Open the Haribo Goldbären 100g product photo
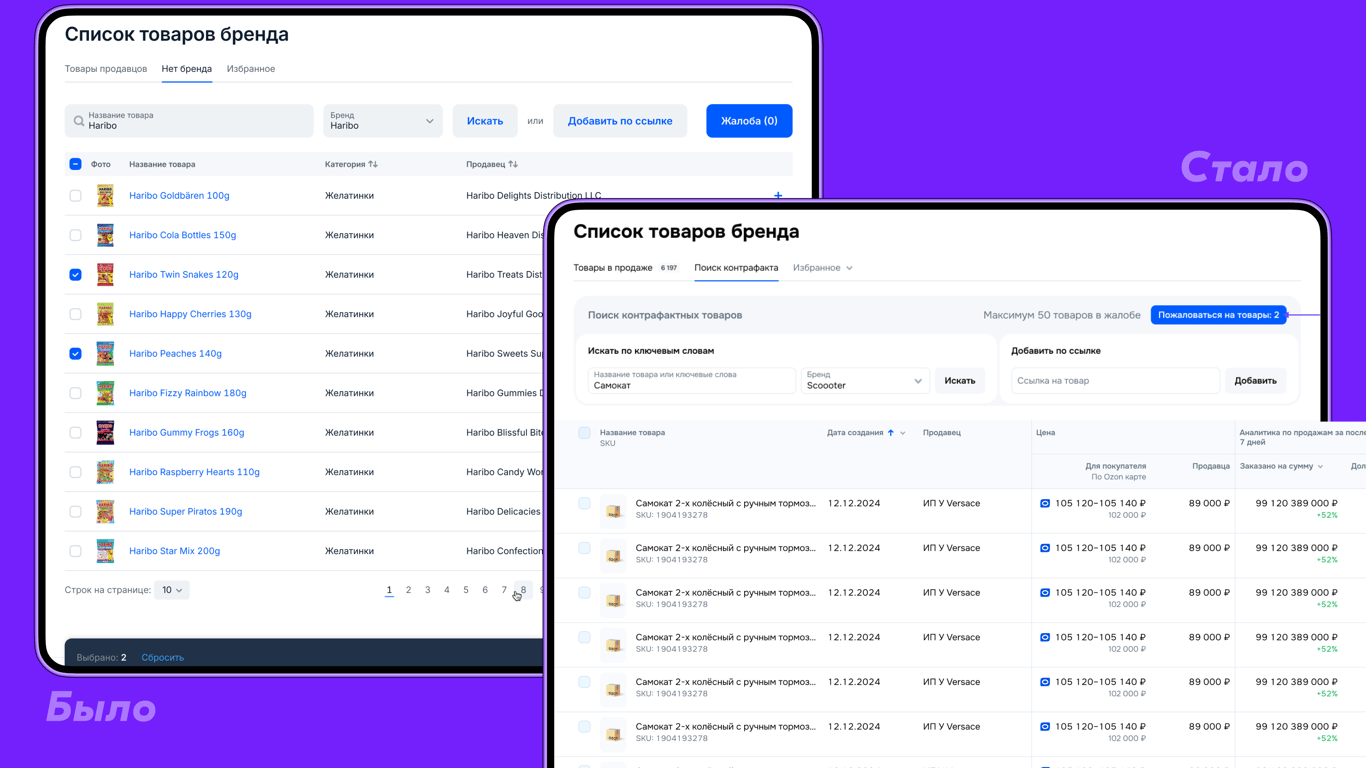Screen dimensions: 1366x768 tap(105, 195)
